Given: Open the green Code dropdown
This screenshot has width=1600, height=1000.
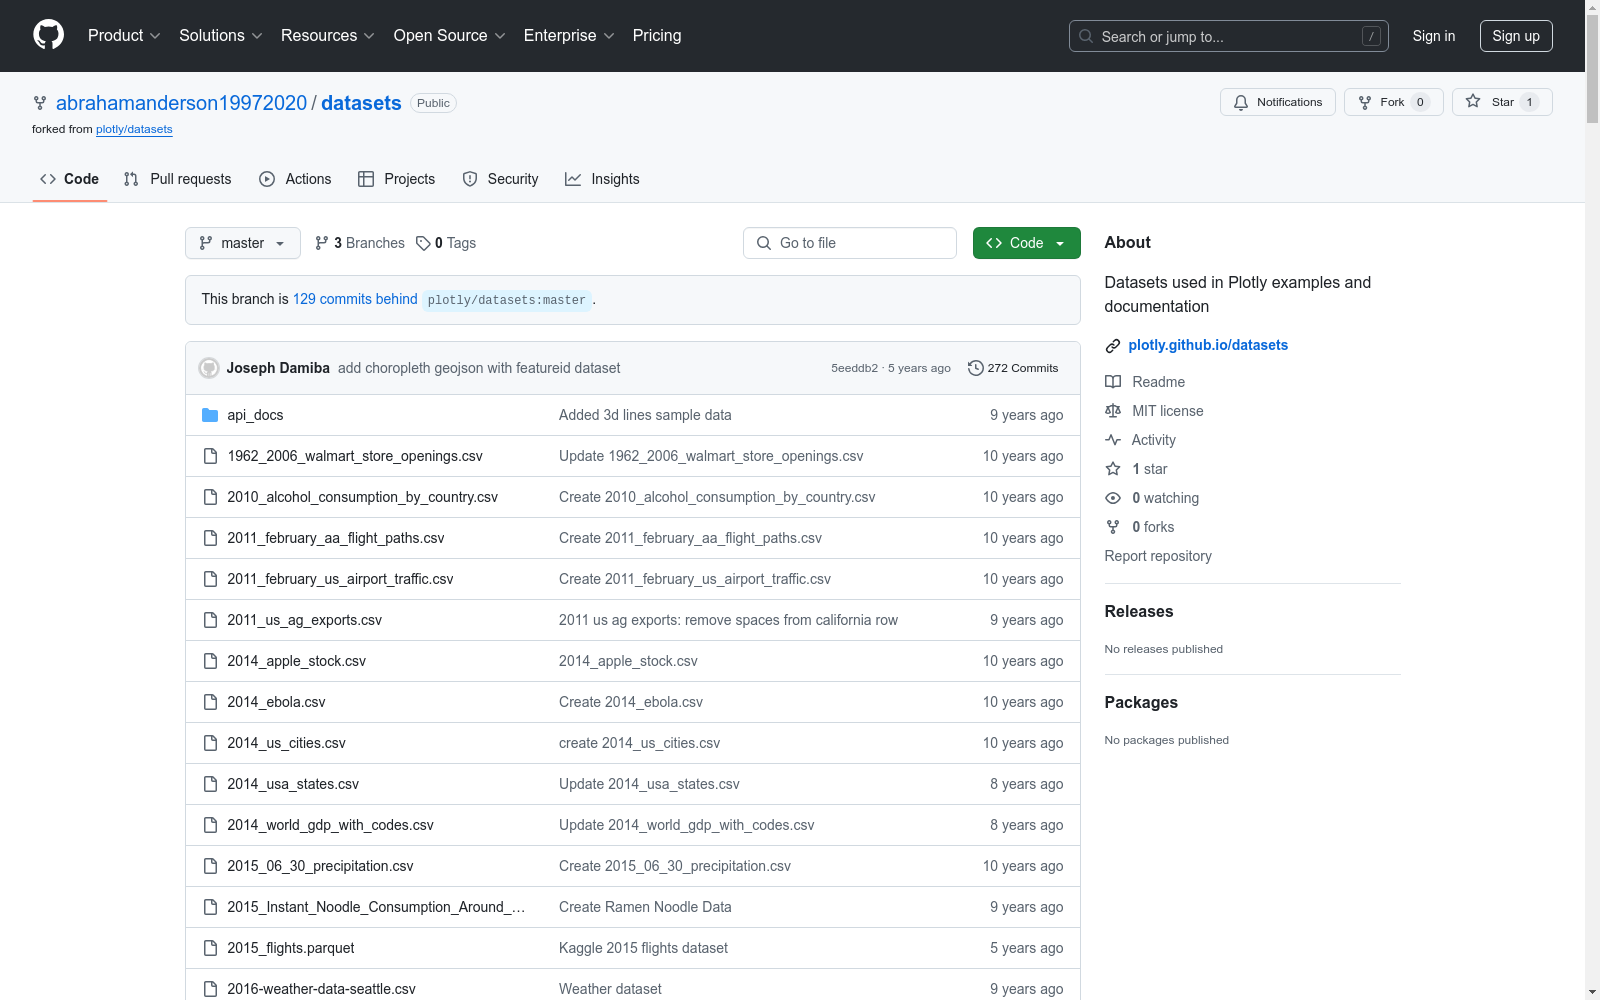Looking at the screenshot, I should [x=1026, y=243].
